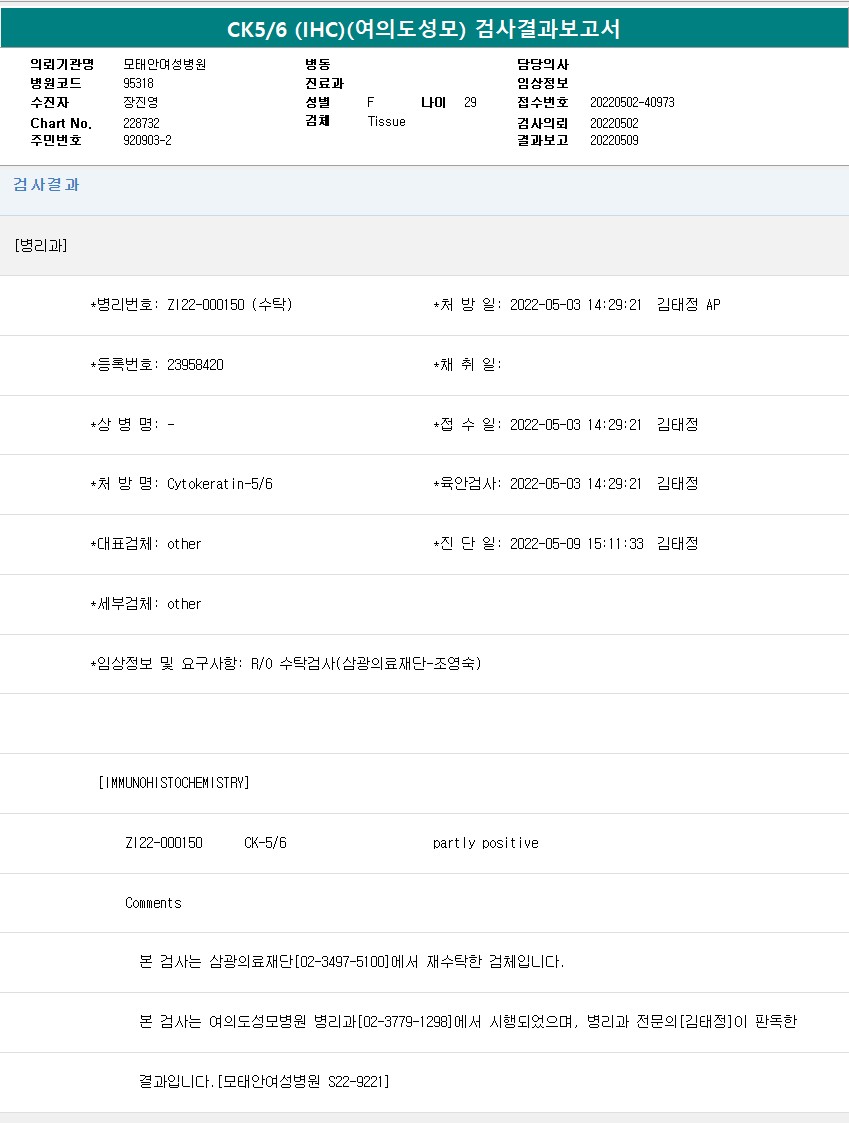Click the report title CK5/6 (IHC) 검사결과보고서
The image size is (849, 1123).
423,29
